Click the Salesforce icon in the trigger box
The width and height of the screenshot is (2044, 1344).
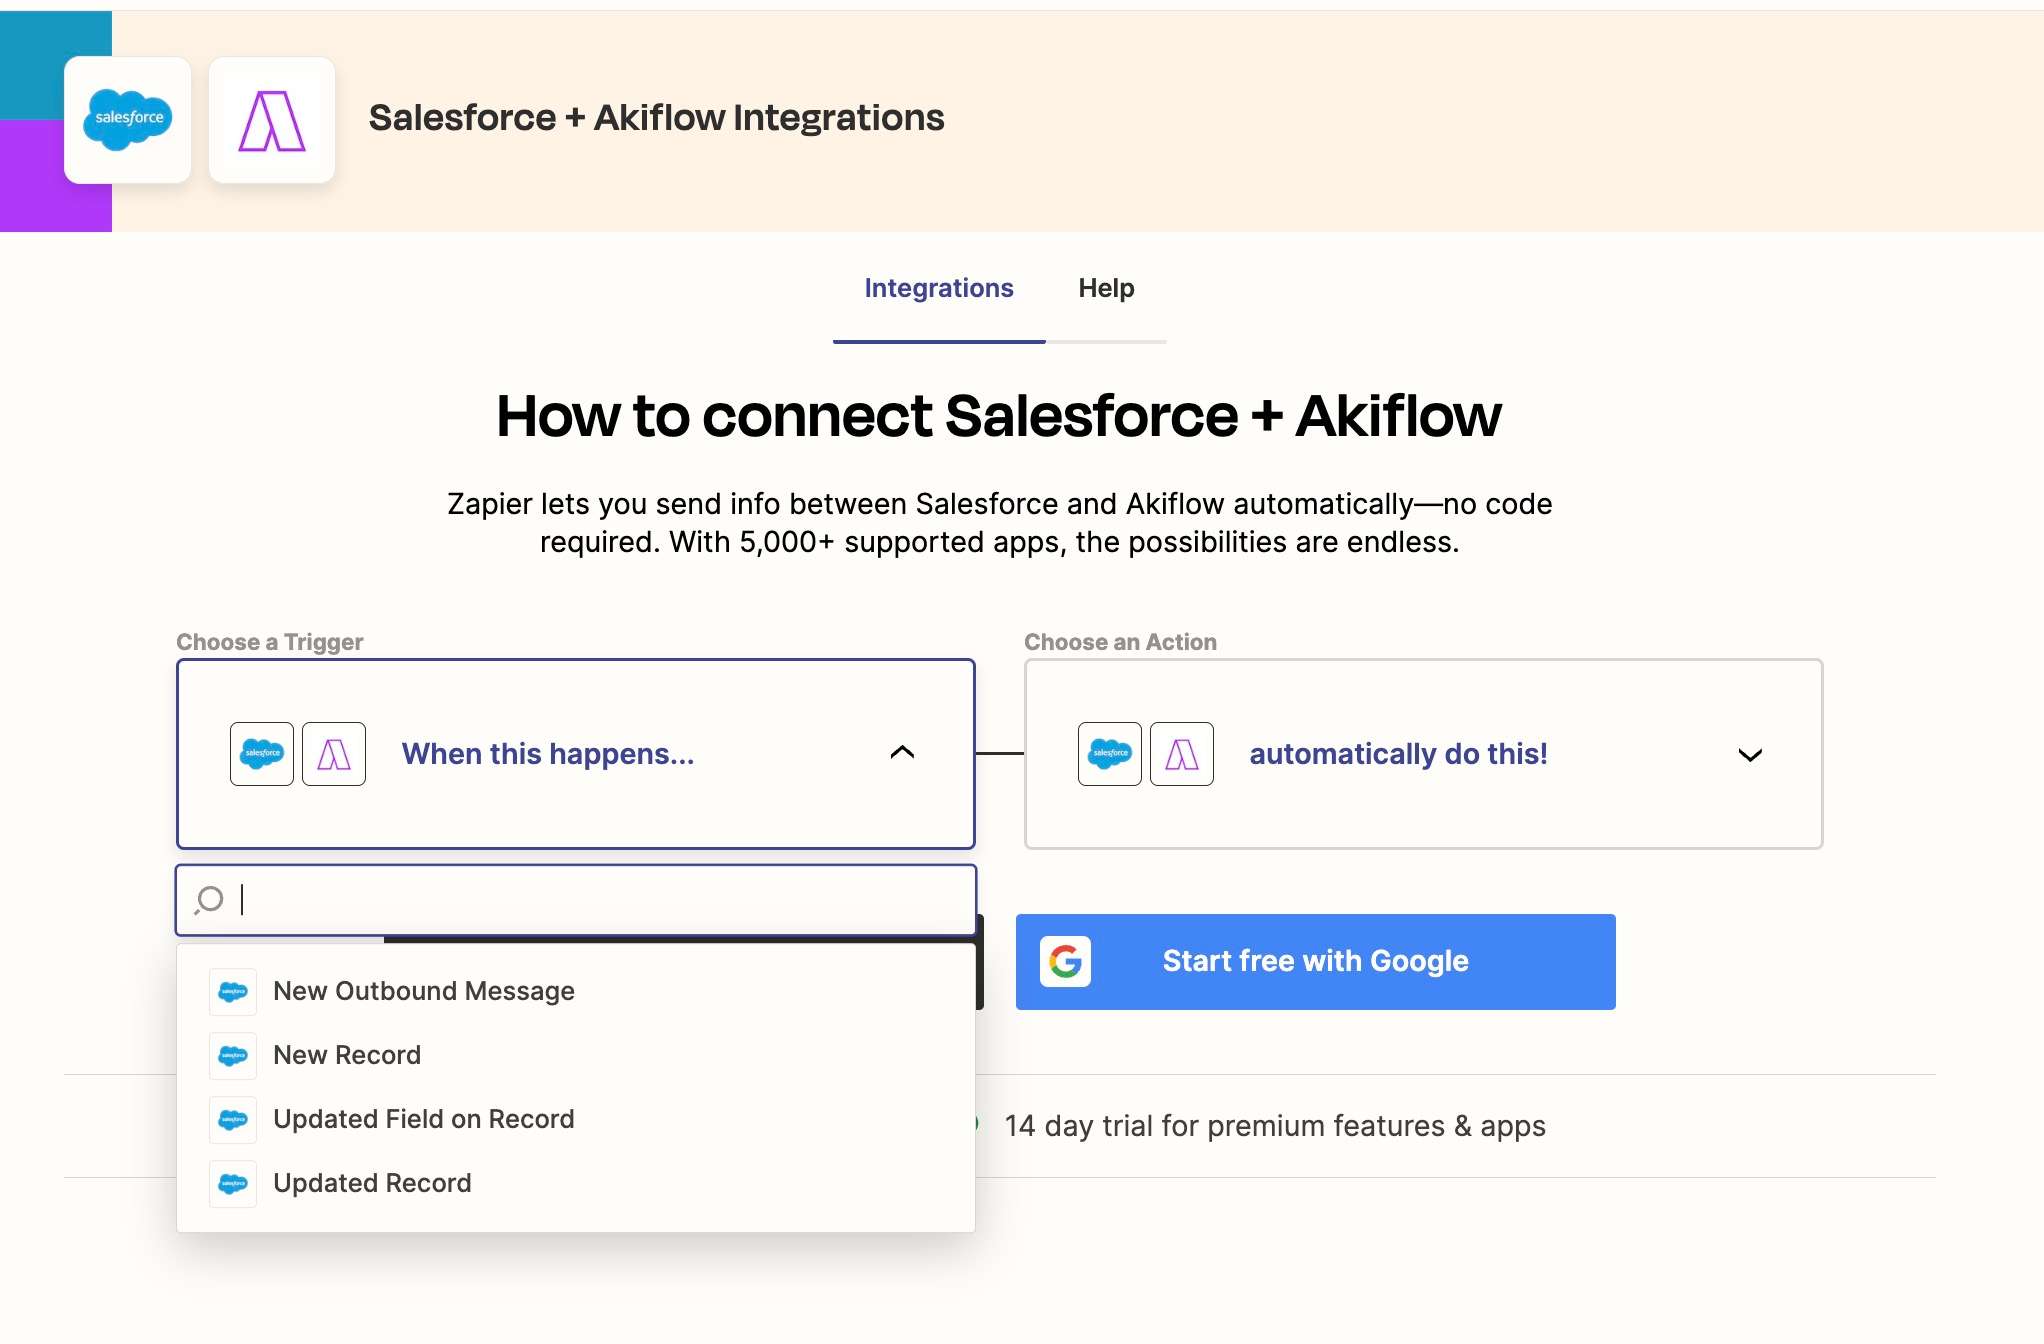click(x=262, y=754)
